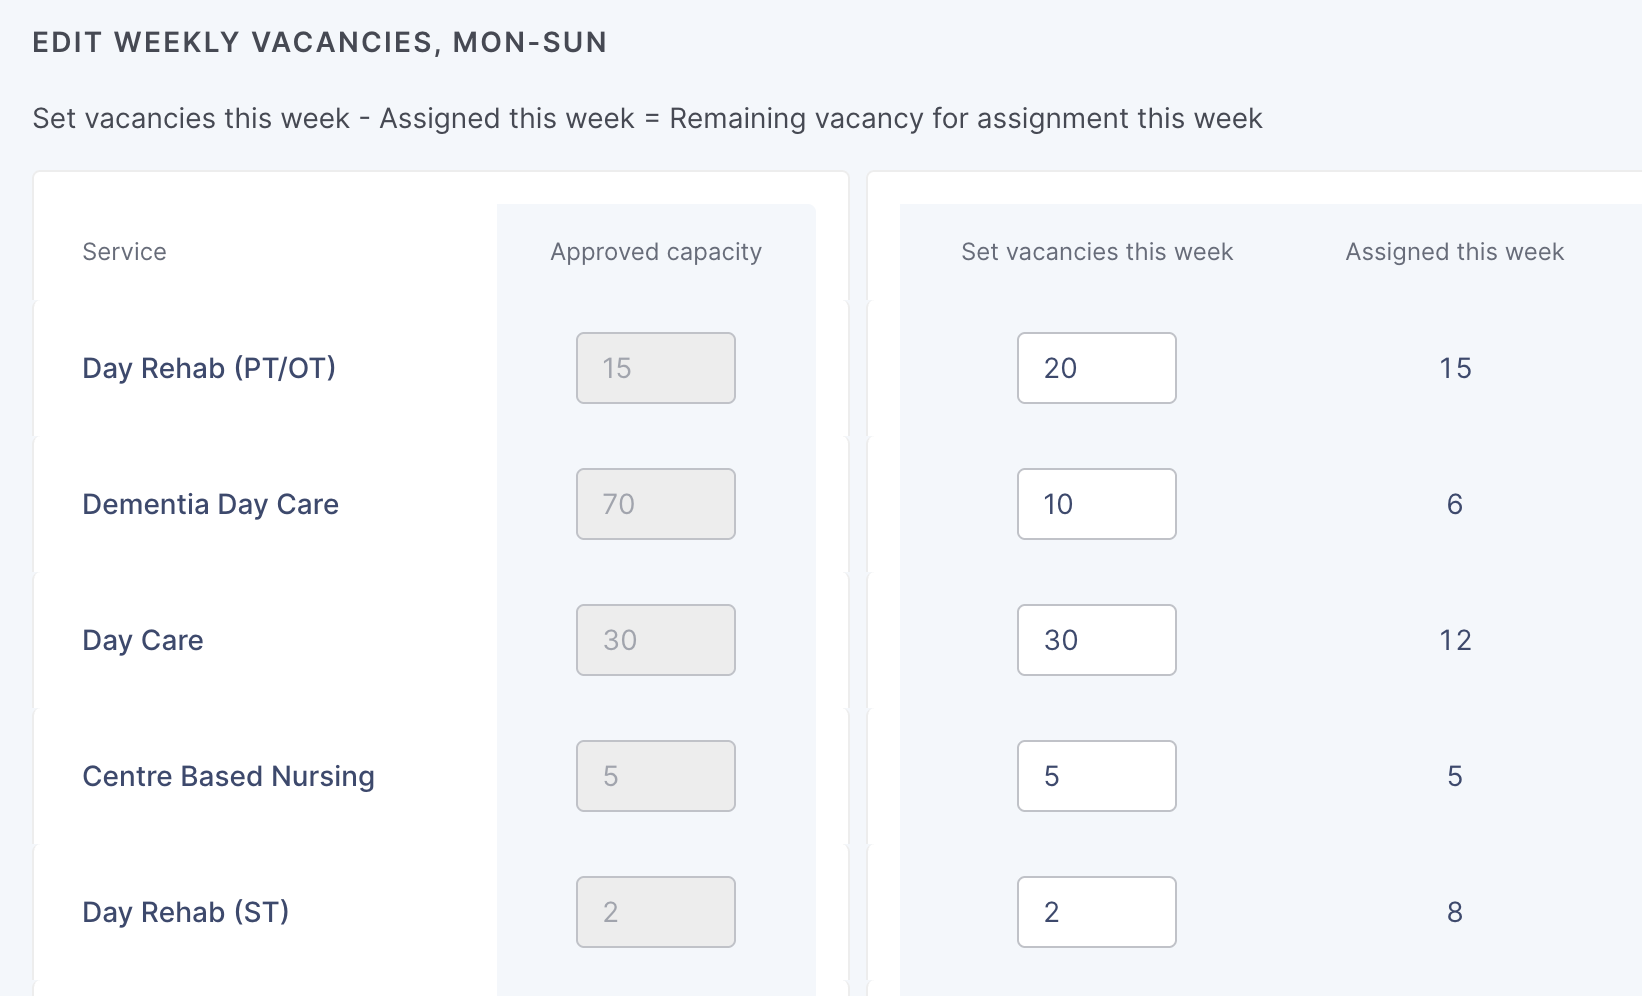Click the Day Care approved capacity field

[x=655, y=640]
